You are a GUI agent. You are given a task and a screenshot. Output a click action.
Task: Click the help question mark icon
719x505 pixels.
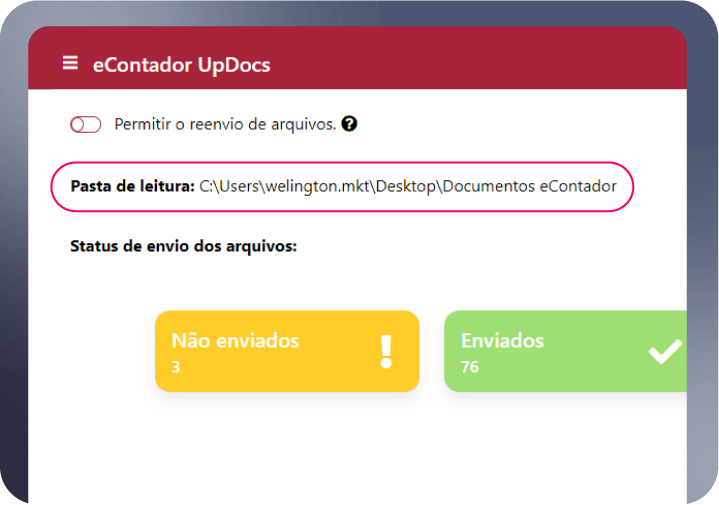349,125
